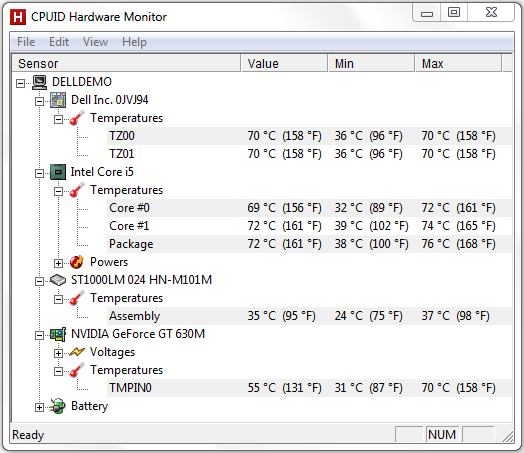Click Assembly value 35 °C (95 °F)
Screen dimensions: 524x453
pyautogui.click(x=281, y=316)
